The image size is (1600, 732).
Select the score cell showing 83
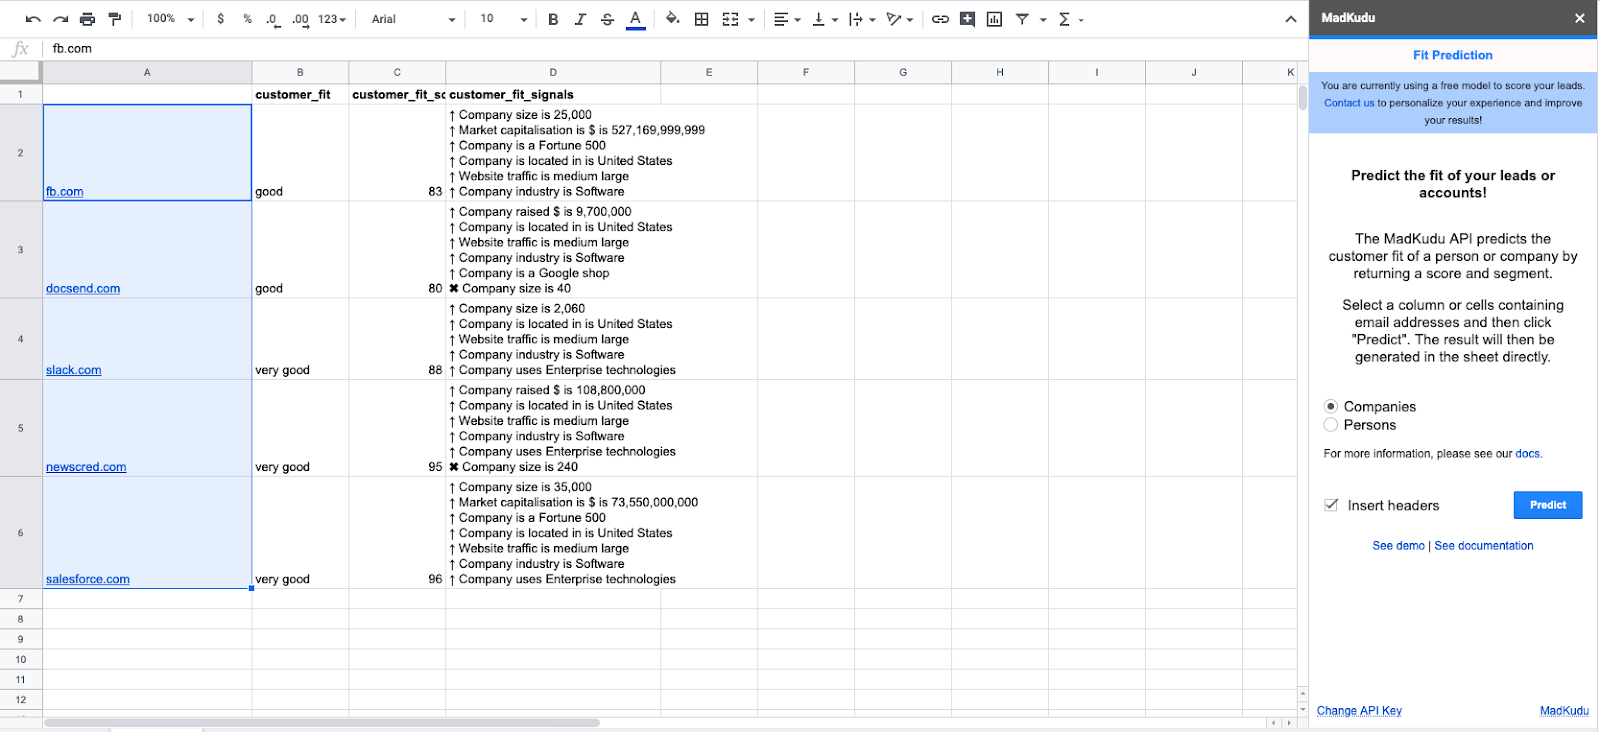coord(397,153)
